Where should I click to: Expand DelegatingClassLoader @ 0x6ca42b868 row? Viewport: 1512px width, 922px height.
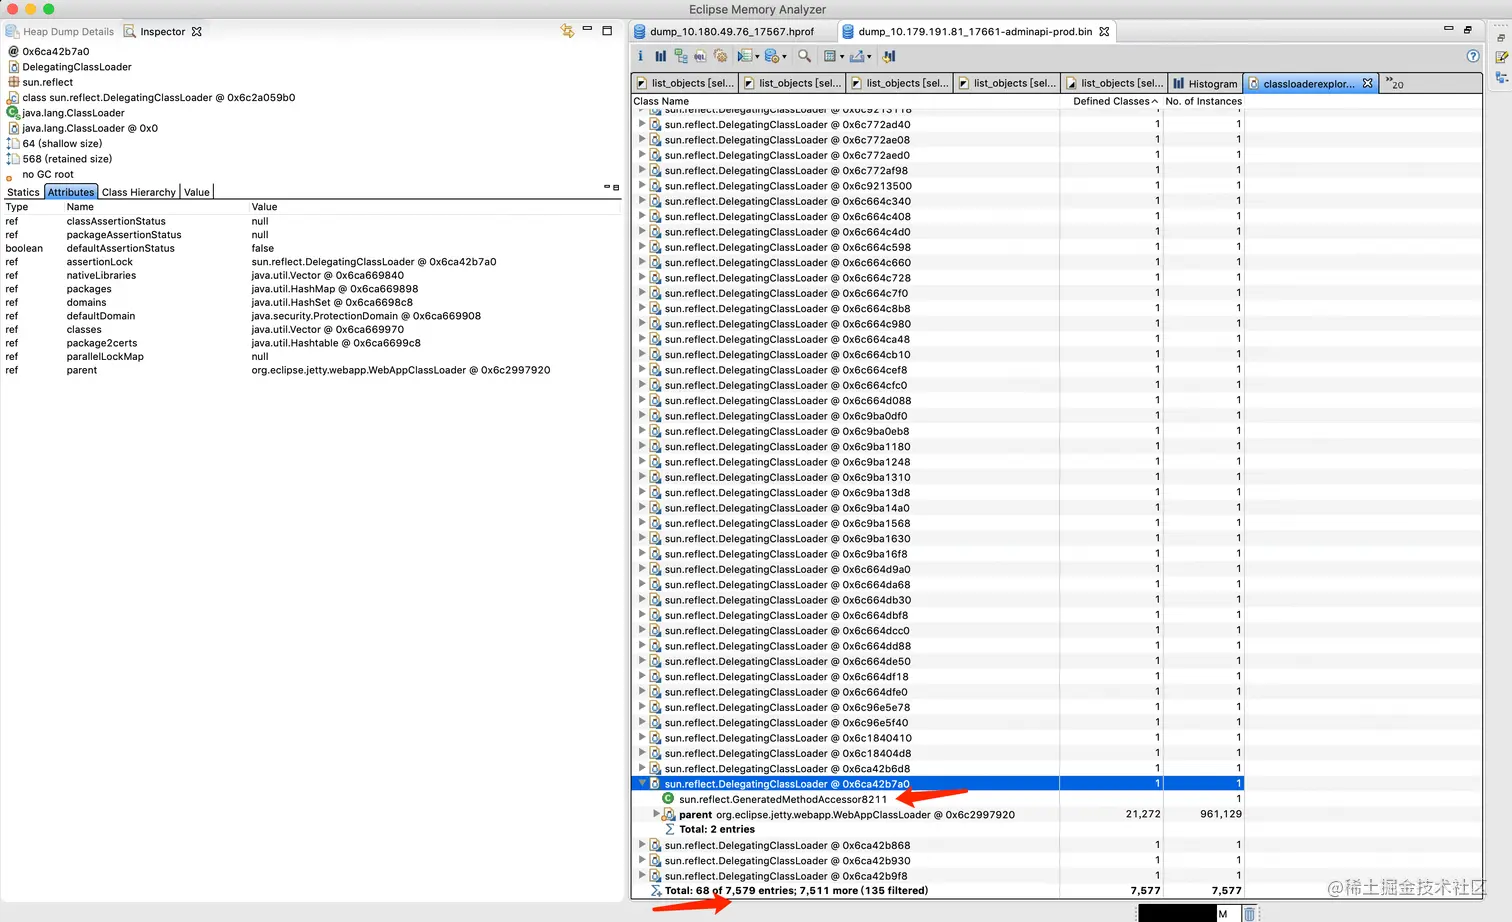(x=642, y=845)
